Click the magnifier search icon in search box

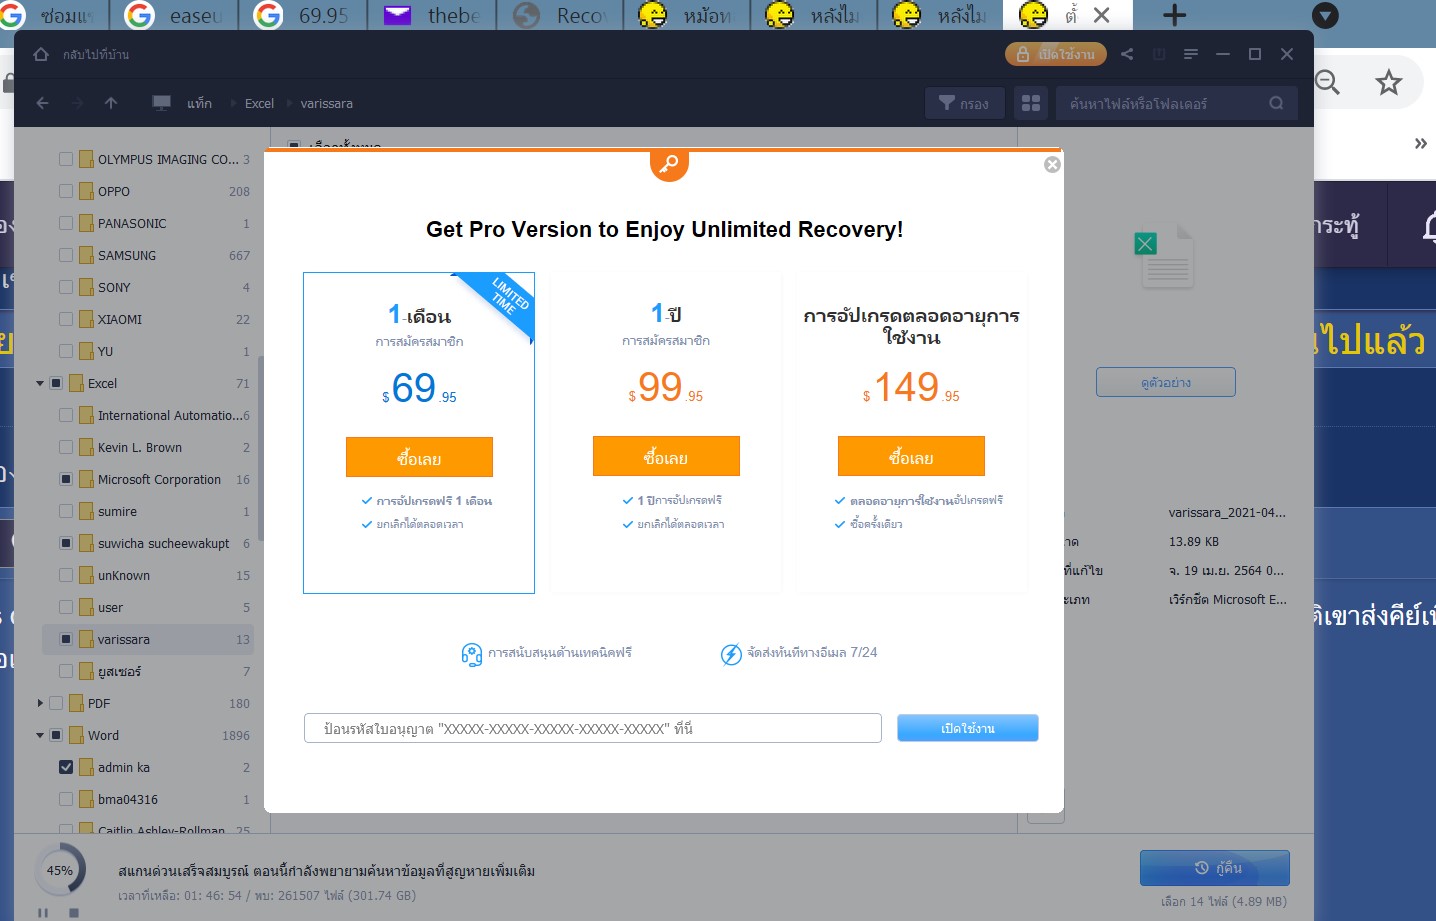(1276, 103)
